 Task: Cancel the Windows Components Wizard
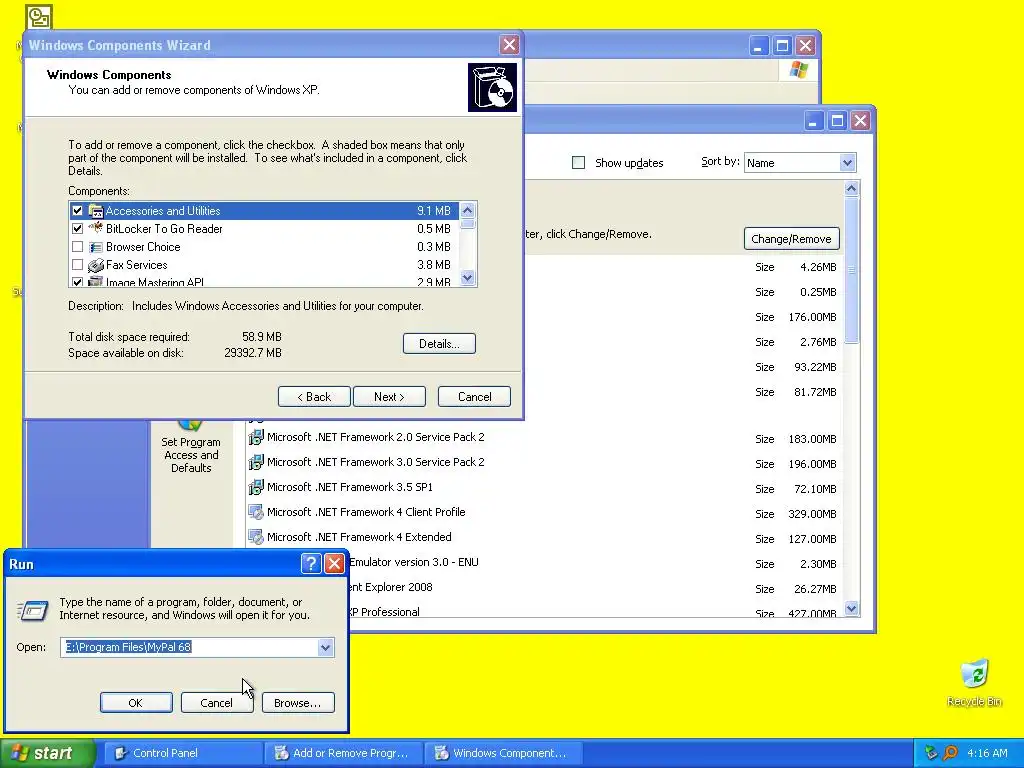click(474, 396)
